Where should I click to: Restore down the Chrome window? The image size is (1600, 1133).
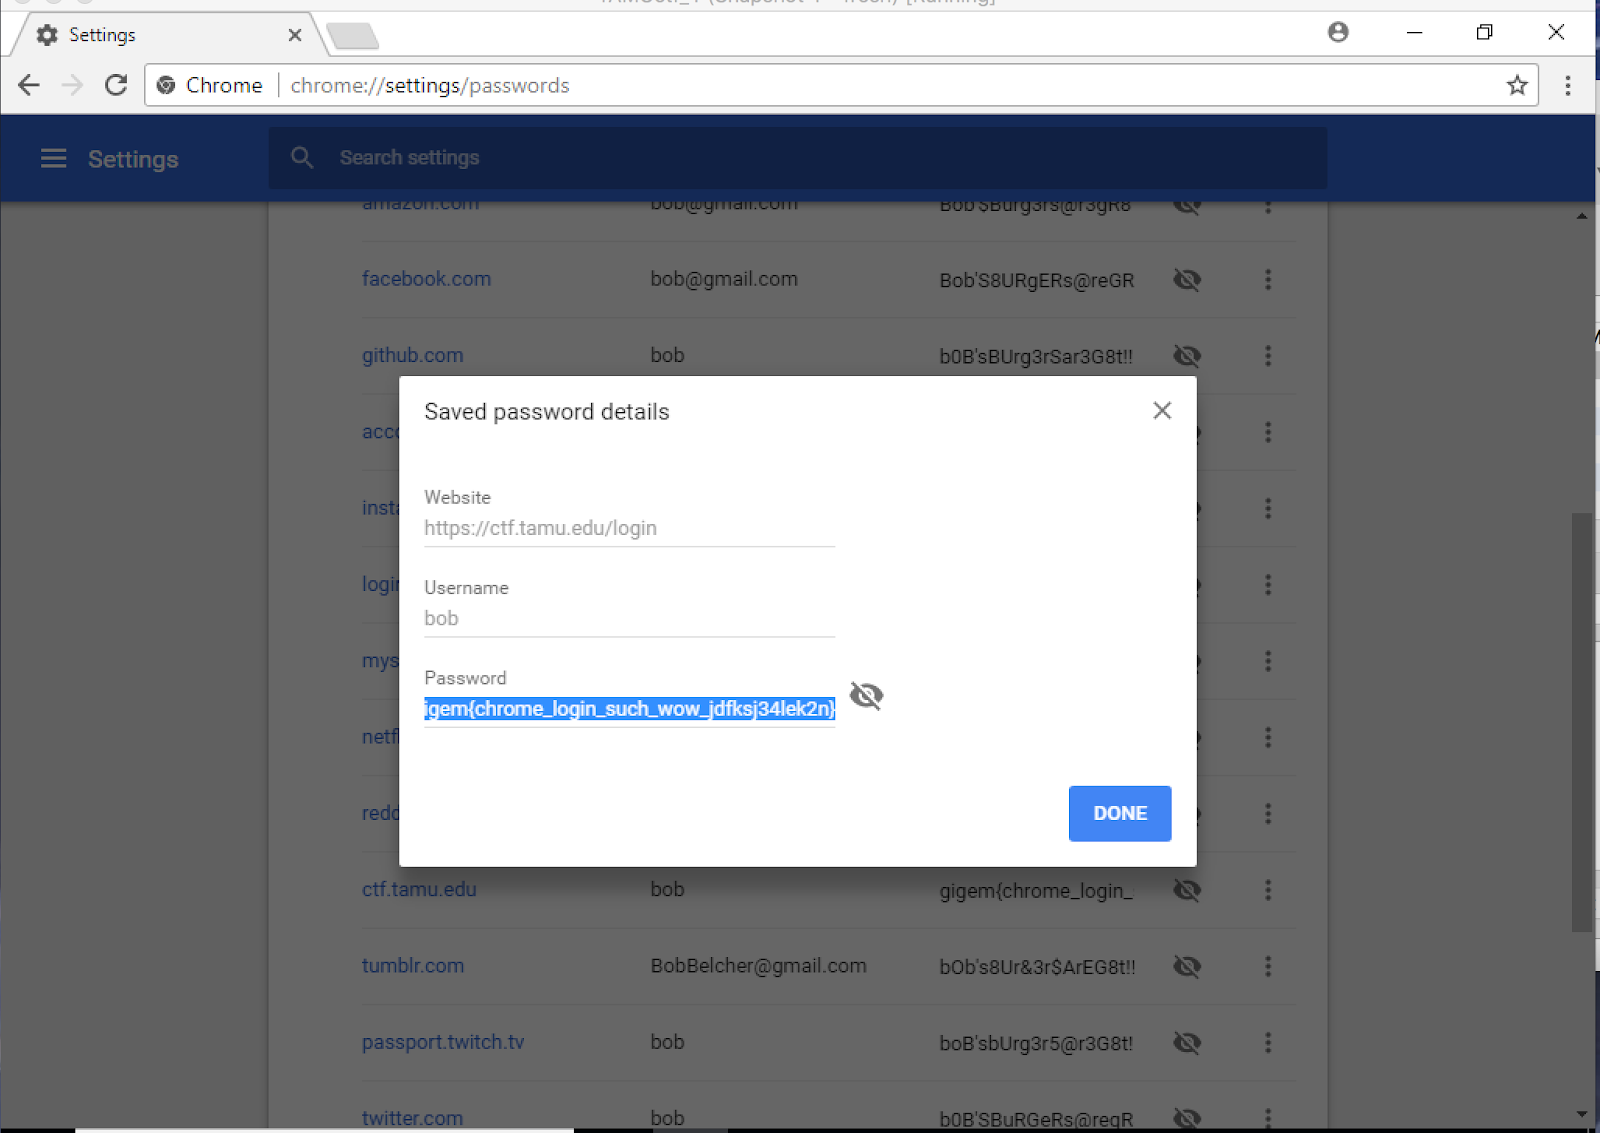(x=1484, y=32)
